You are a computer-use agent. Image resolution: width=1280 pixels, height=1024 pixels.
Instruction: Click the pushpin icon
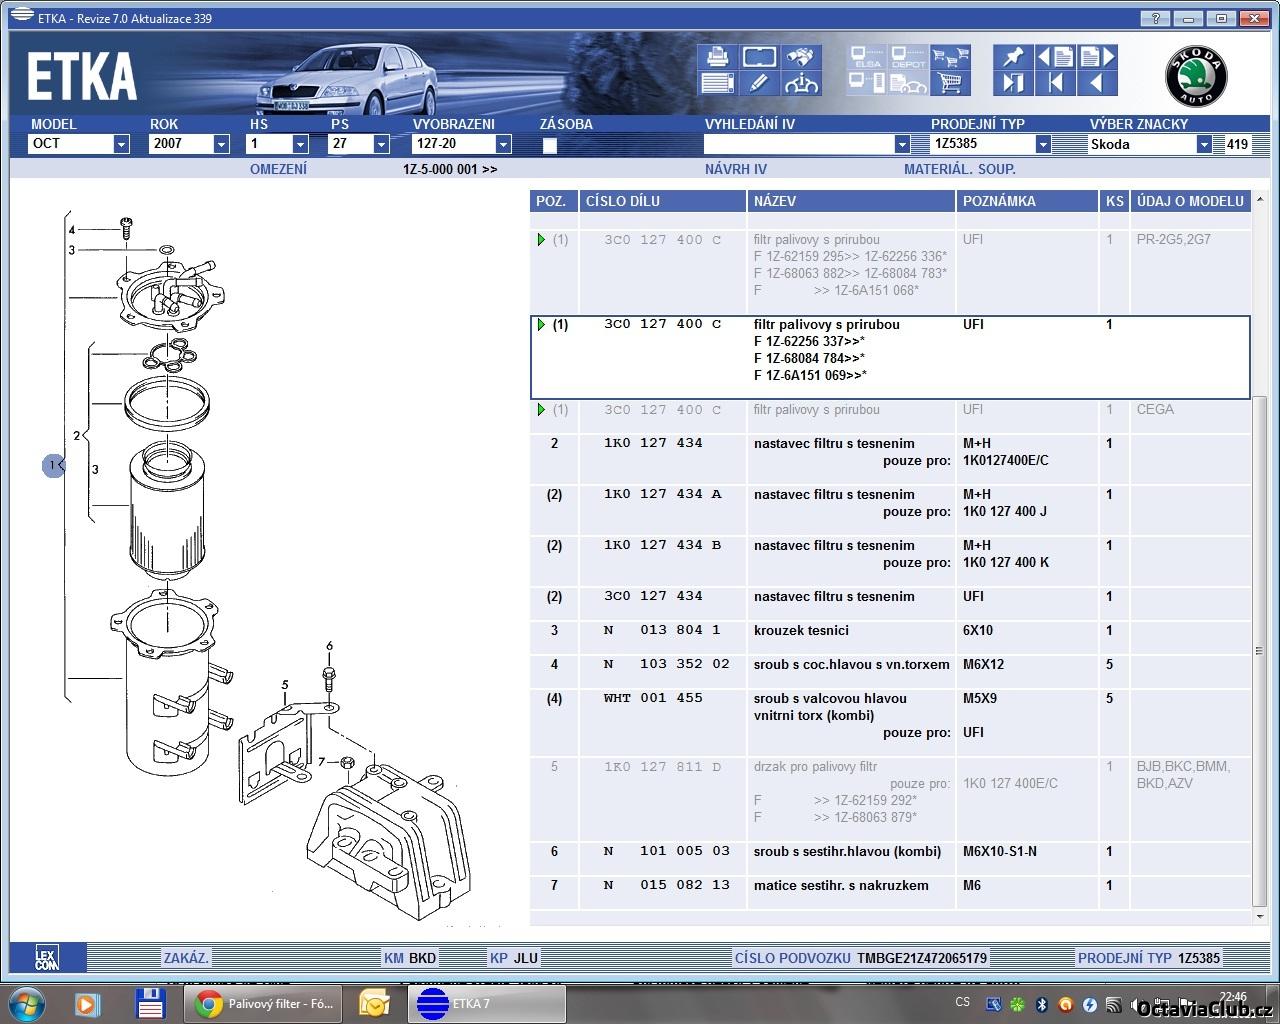1012,57
